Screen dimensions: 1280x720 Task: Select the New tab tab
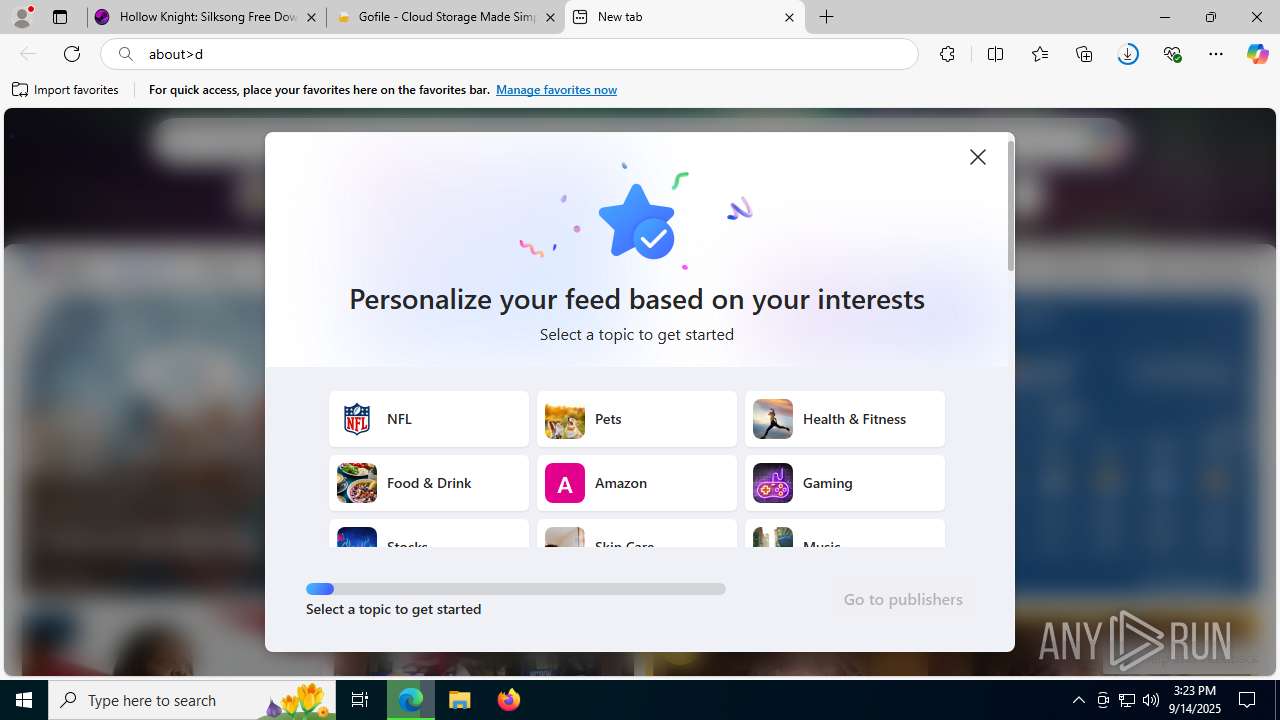tap(685, 17)
